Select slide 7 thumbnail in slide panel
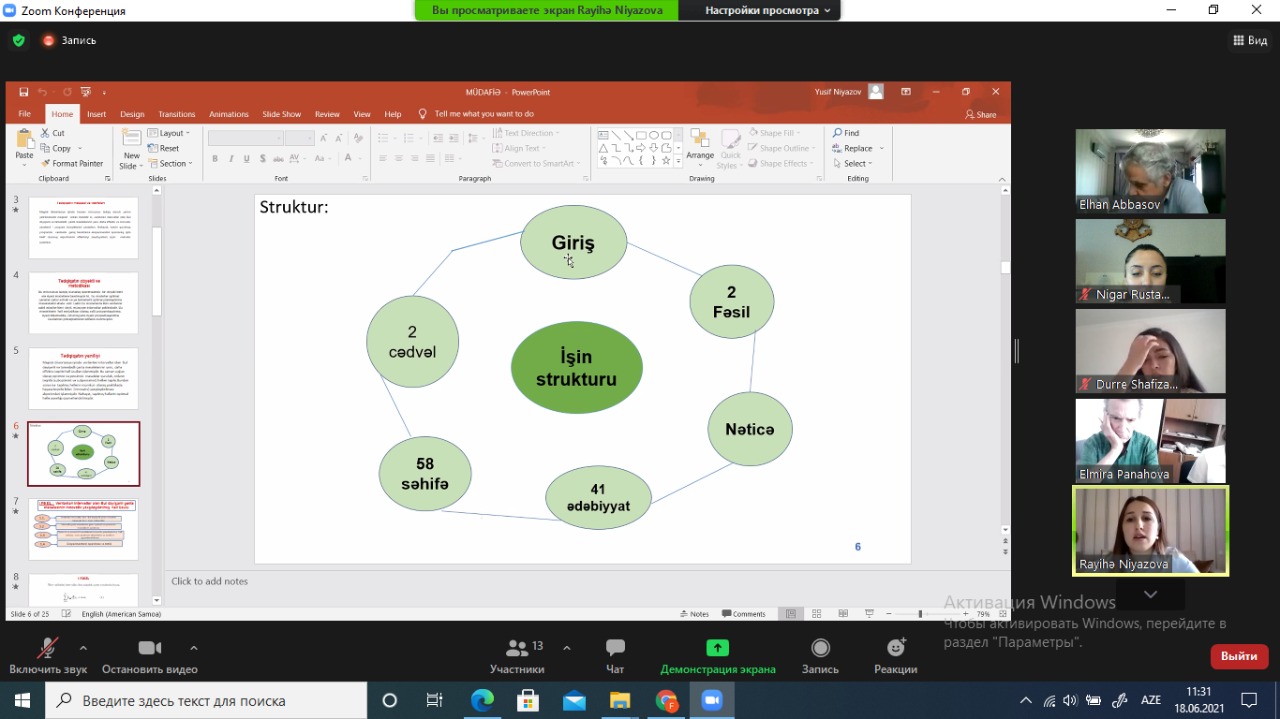Screen dimensions: 1280x719 tap(84, 529)
